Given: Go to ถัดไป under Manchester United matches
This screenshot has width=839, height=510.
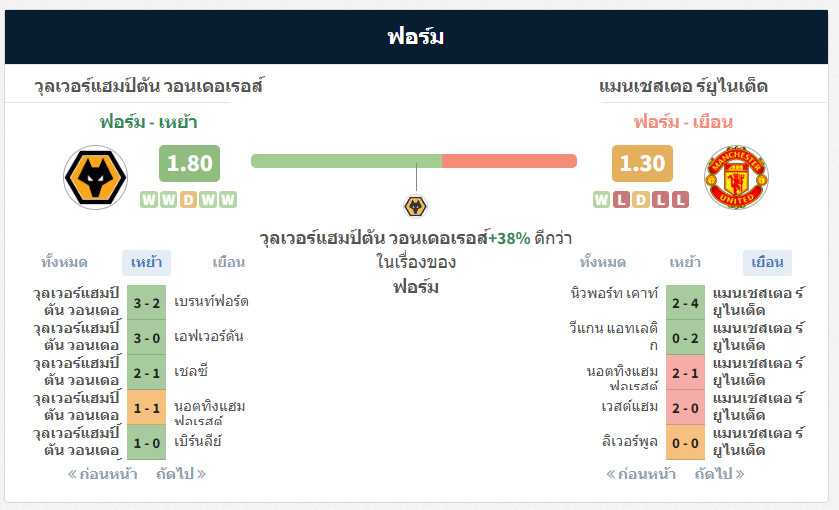Looking at the screenshot, I should click(x=719, y=474).
